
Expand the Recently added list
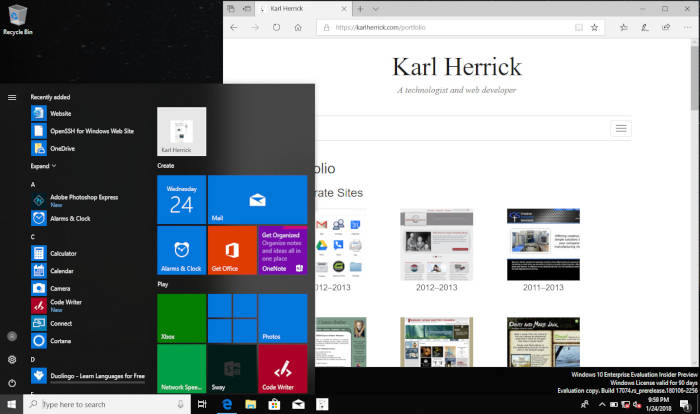tap(43, 166)
